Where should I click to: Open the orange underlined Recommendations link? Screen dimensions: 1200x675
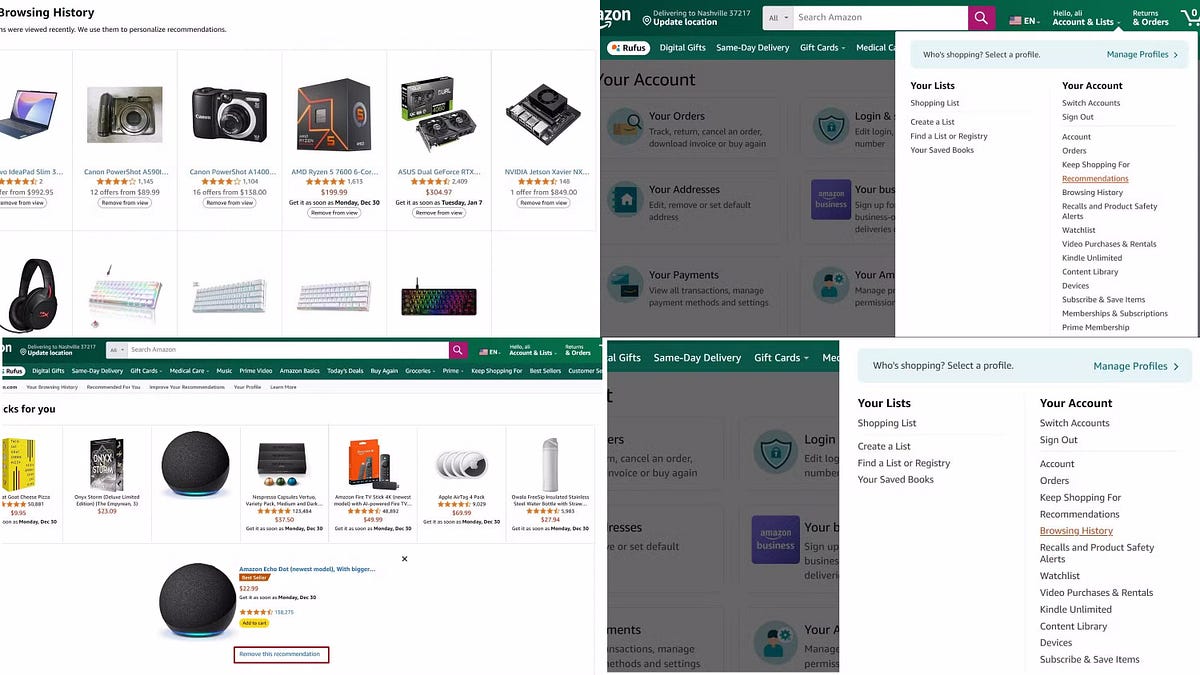[1095, 179]
